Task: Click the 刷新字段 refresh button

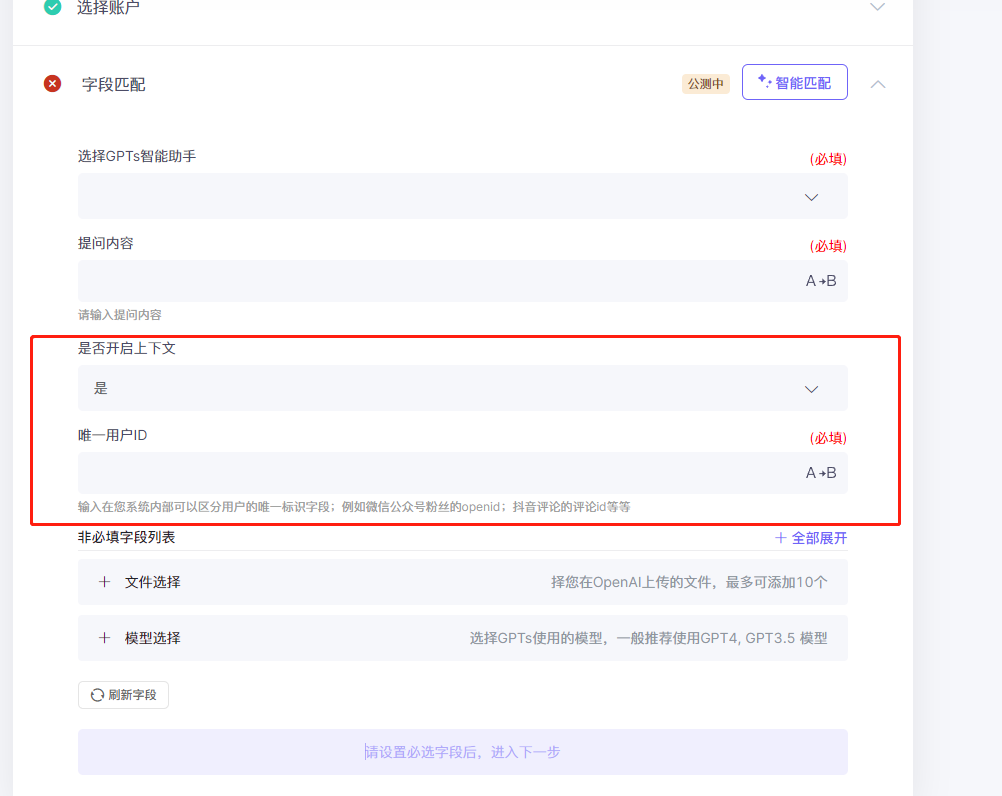Action: 123,695
